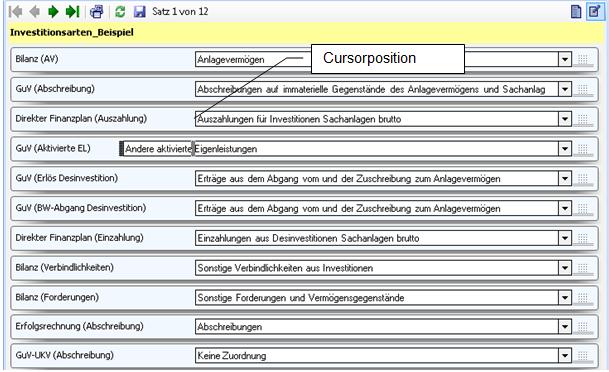Click the 'GuV-UKV (Abschreibung)' label
This screenshot has height=372, width=609.
click(x=64, y=355)
